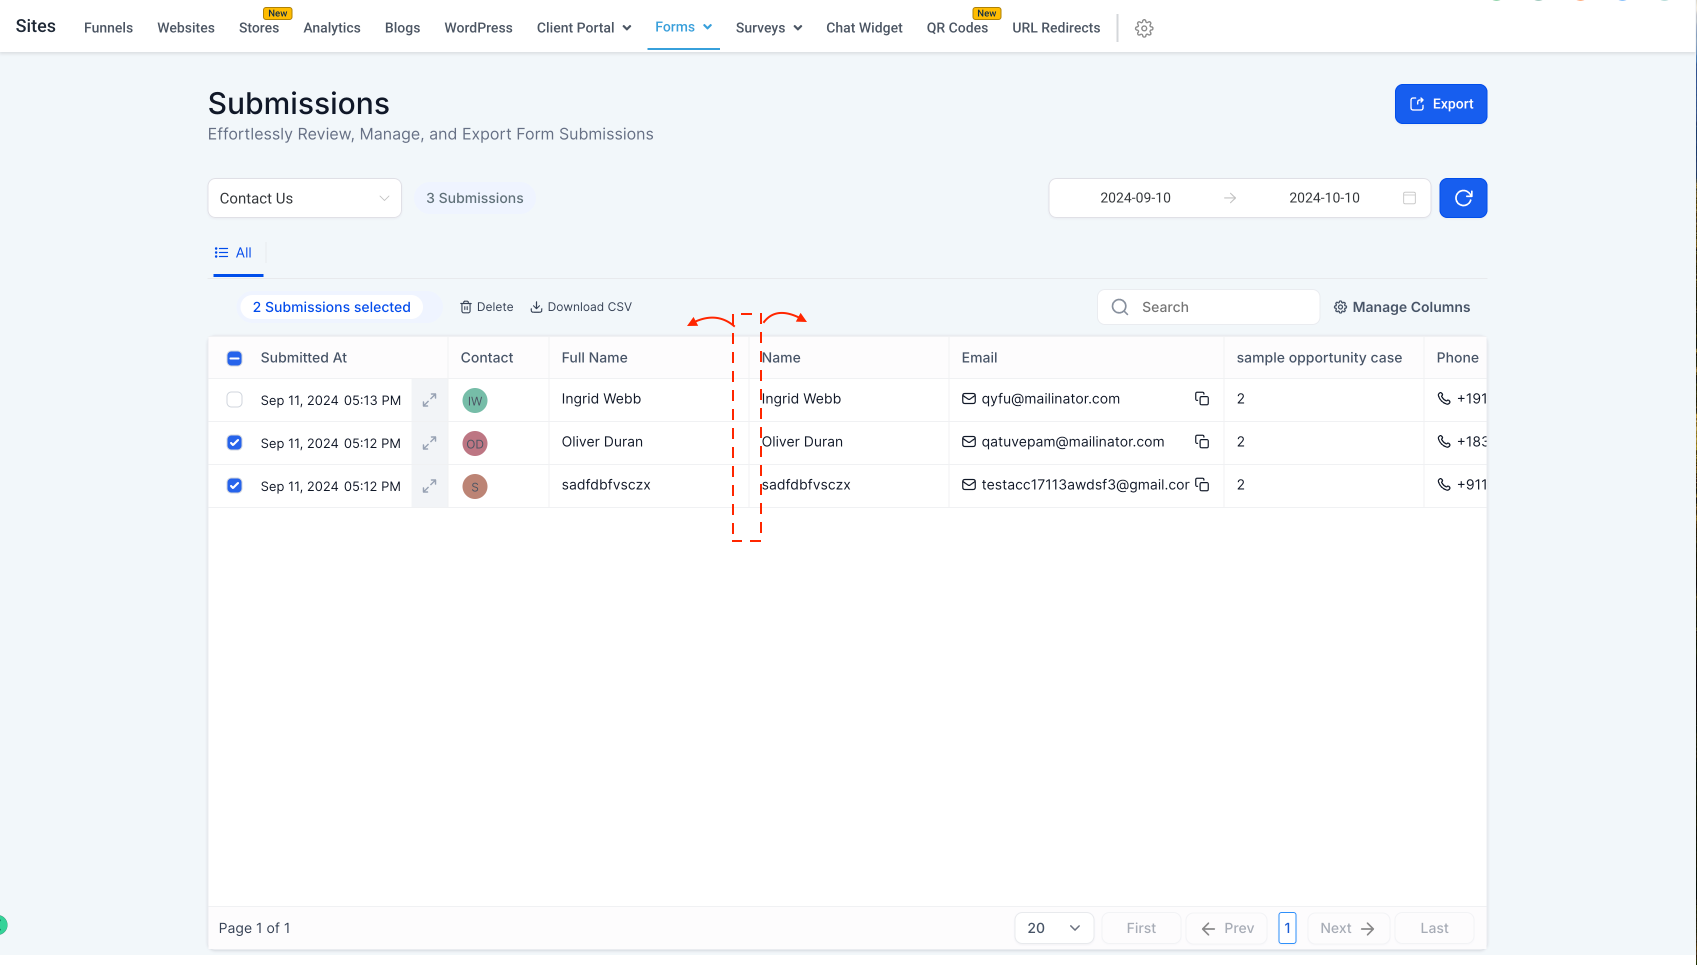Viewport: 1697px width, 965px height.
Task: Open the QR Codes section
Action: click(x=957, y=28)
